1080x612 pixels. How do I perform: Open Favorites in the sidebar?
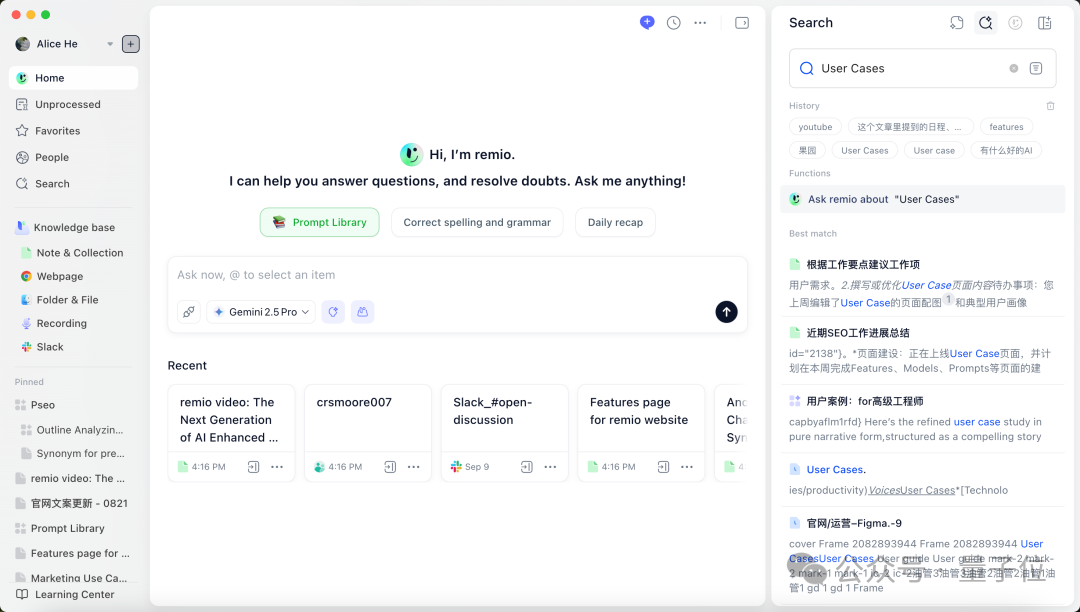57,131
